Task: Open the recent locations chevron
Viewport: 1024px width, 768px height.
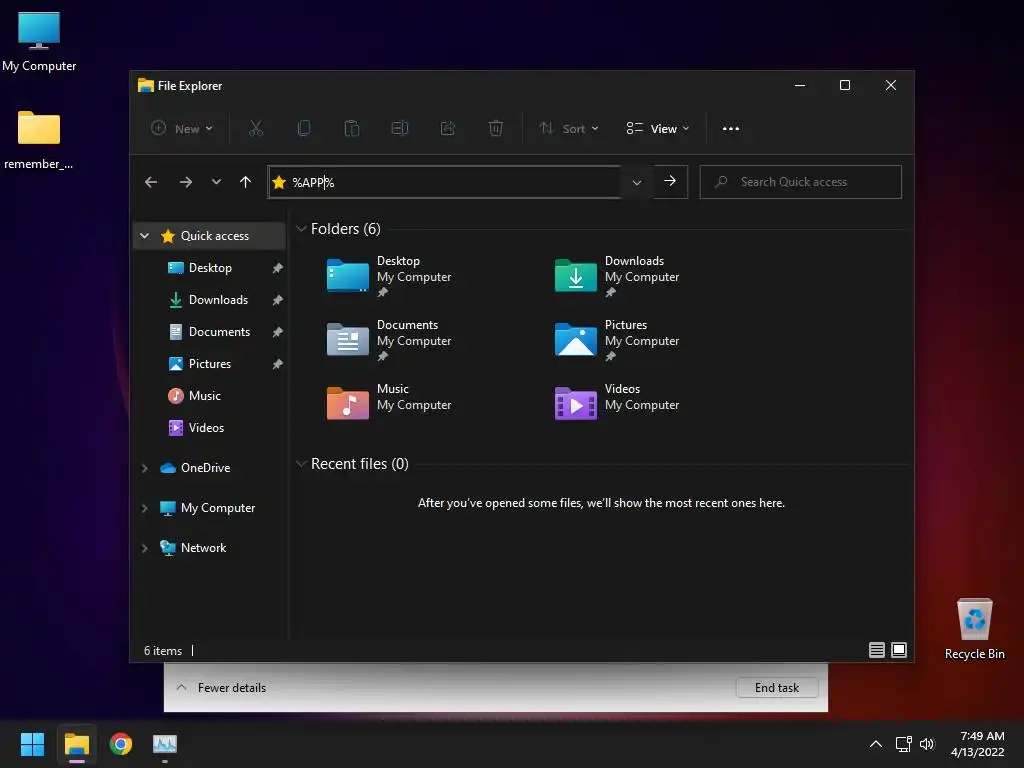Action: (216, 182)
